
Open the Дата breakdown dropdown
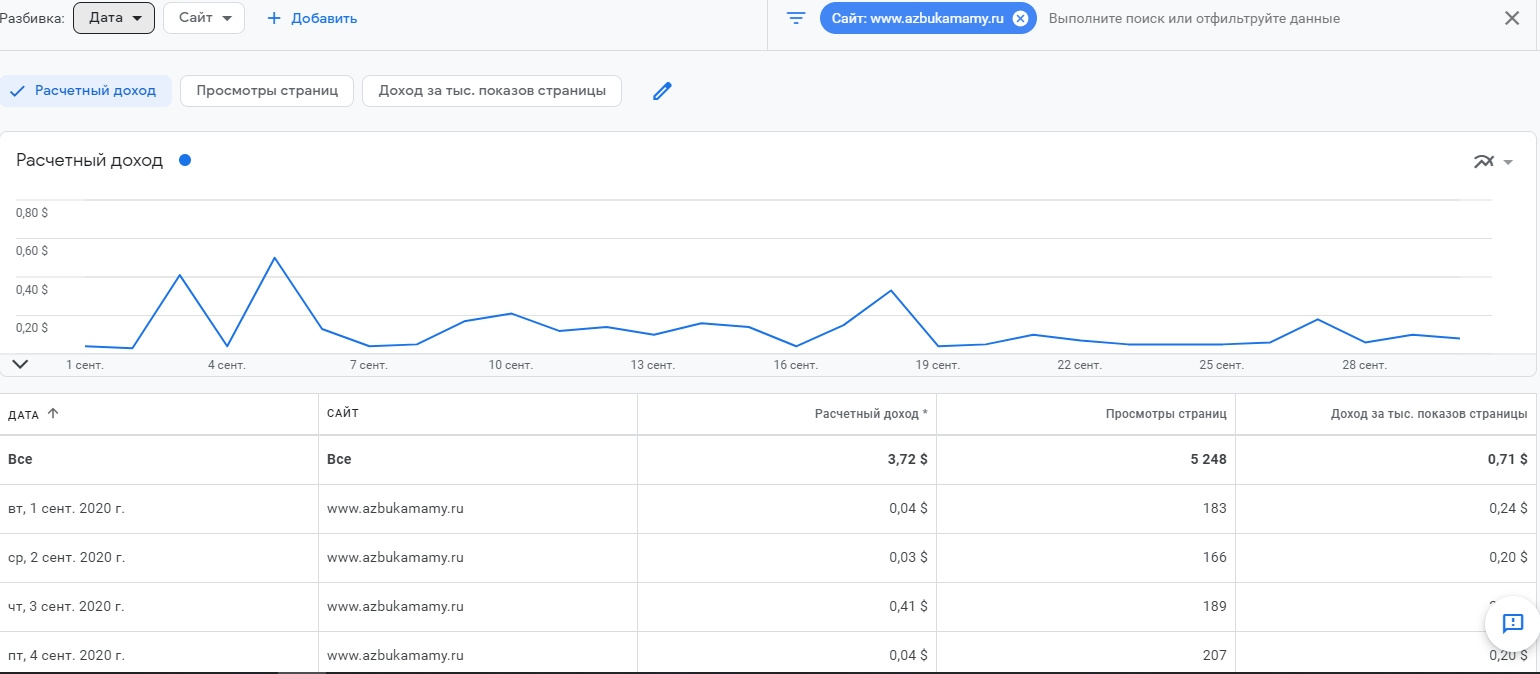(x=114, y=18)
